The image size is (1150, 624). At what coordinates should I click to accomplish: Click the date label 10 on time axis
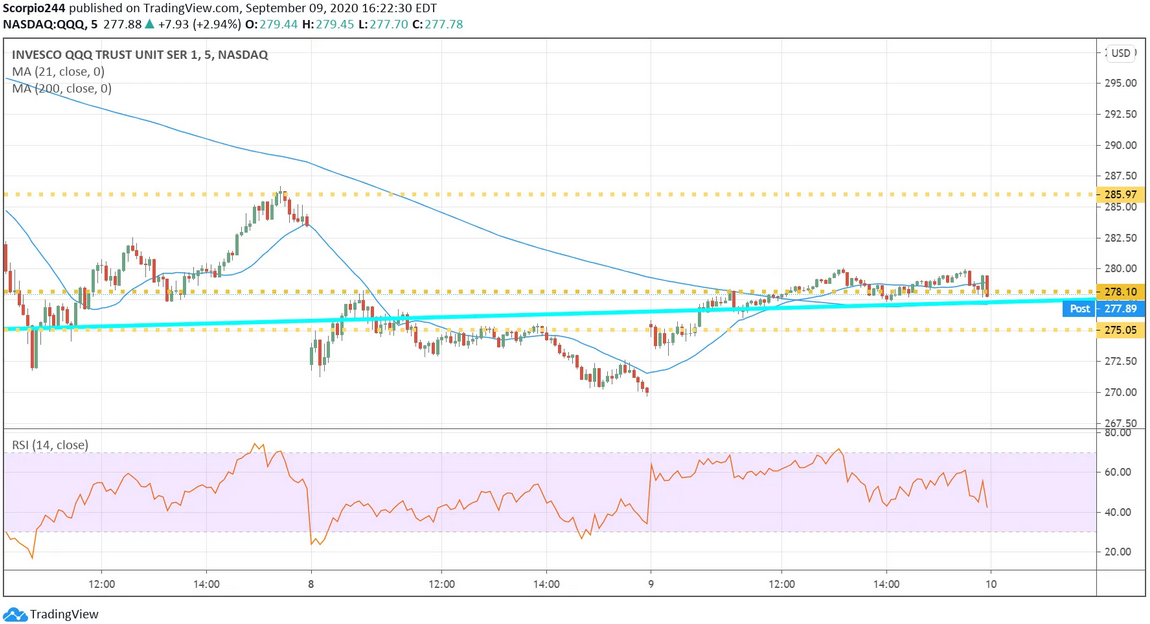(x=990, y=584)
